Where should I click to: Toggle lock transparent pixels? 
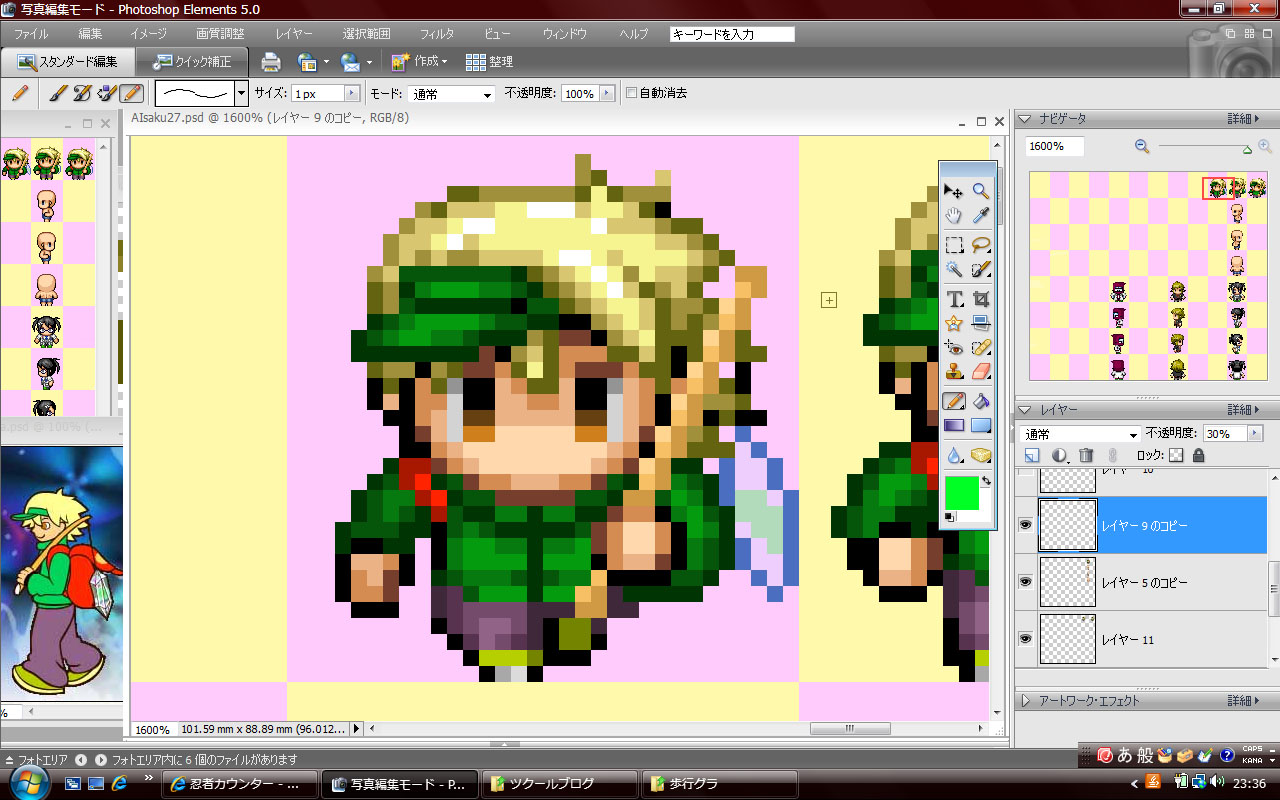tap(1176, 456)
